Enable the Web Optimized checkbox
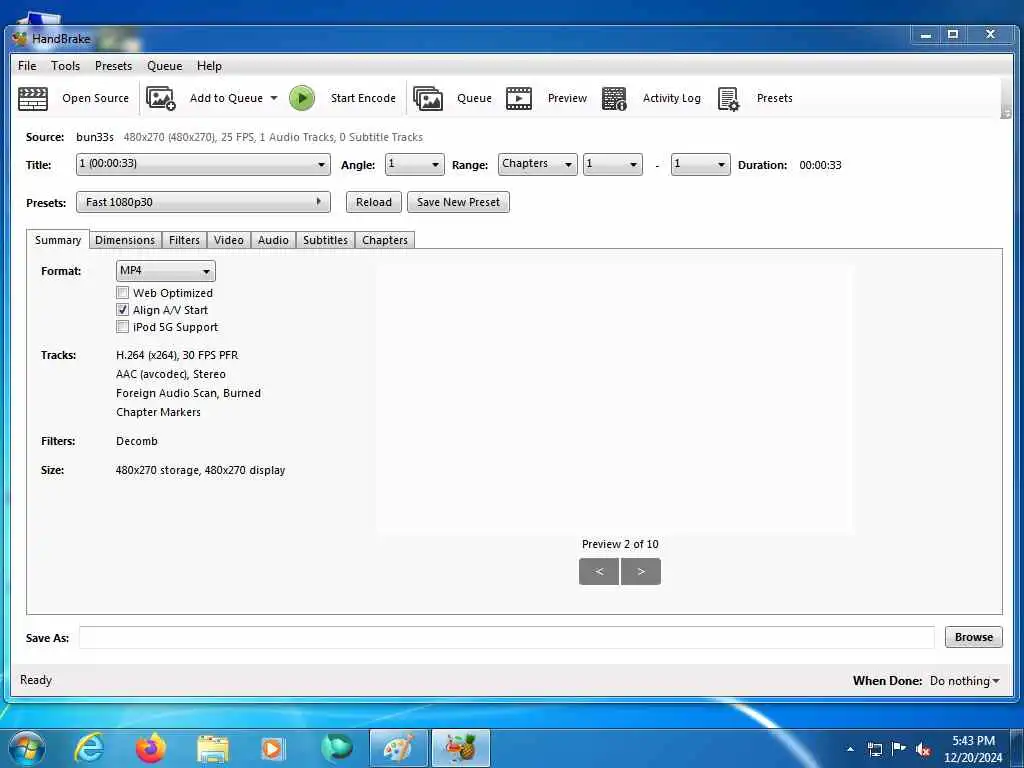The width and height of the screenshot is (1024, 768). click(x=122, y=293)
